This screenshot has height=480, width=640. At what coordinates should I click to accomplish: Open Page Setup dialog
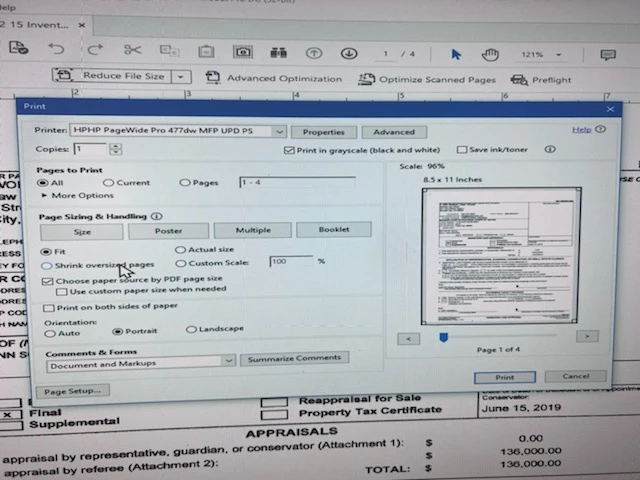pyautogui.click(x=73, y=391)
